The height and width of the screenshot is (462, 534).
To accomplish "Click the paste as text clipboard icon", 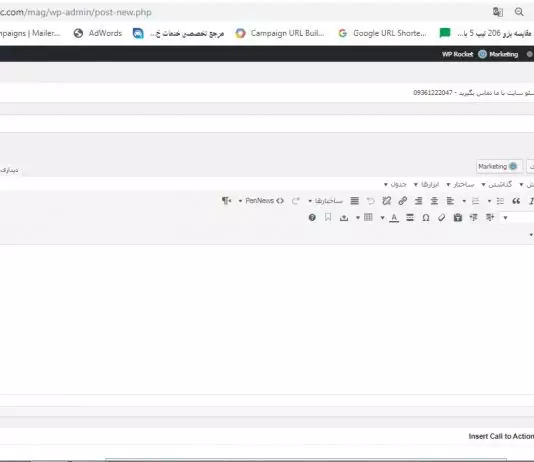I will pyautogui.click(x=458, y=218).
